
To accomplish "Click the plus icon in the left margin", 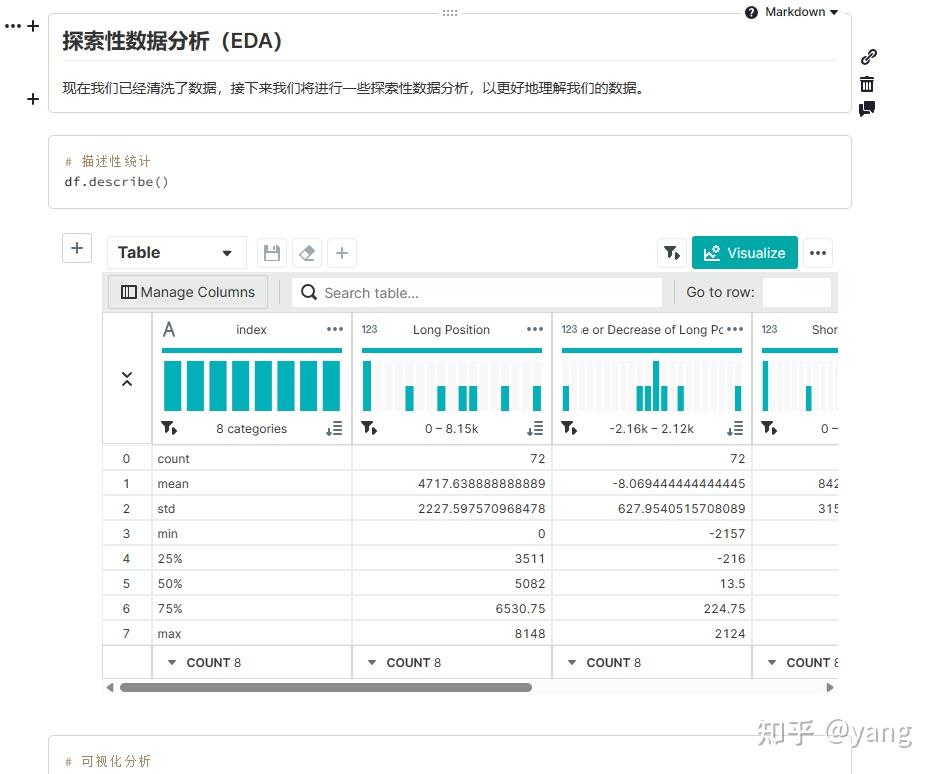I will [x=32, y=99].
